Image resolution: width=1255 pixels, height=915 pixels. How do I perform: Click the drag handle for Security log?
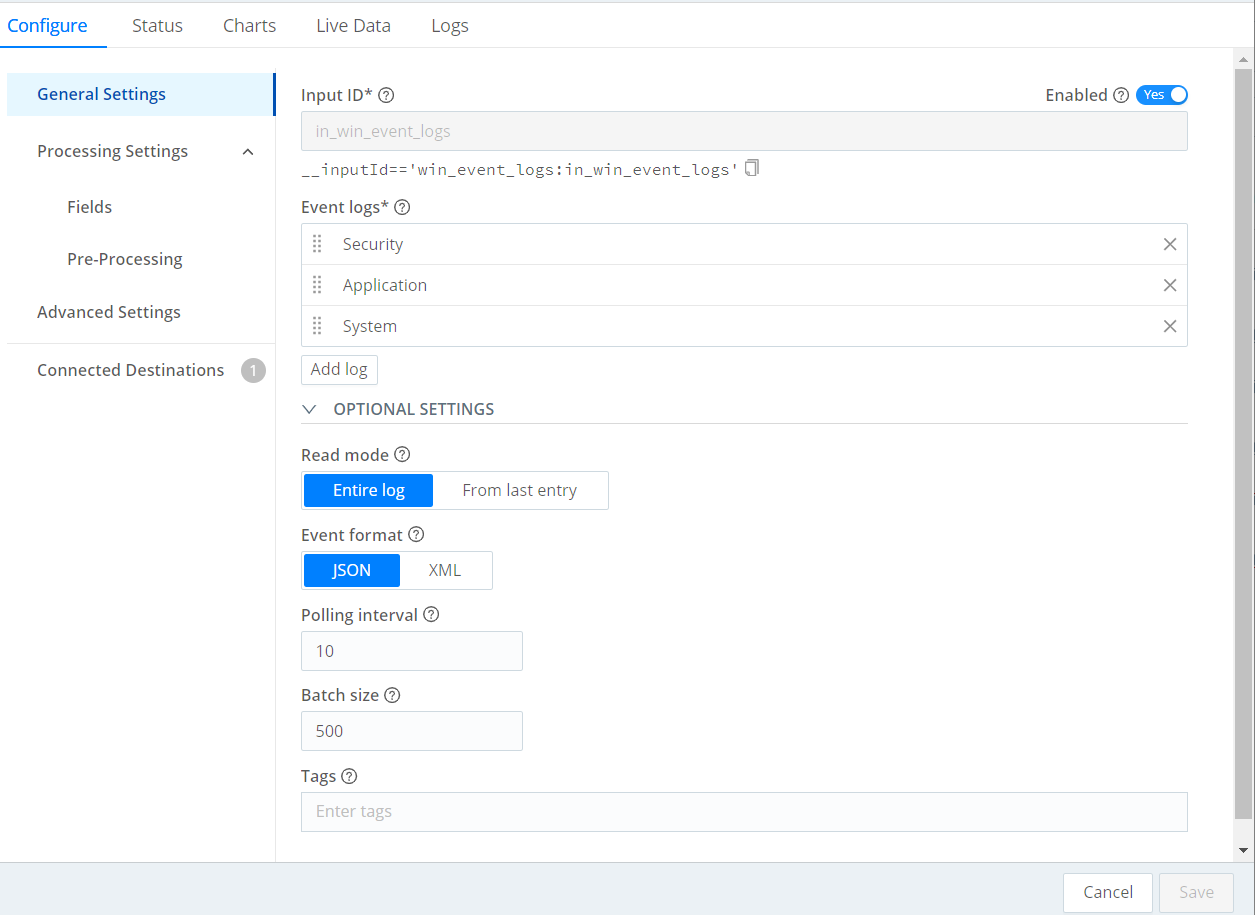317,244
